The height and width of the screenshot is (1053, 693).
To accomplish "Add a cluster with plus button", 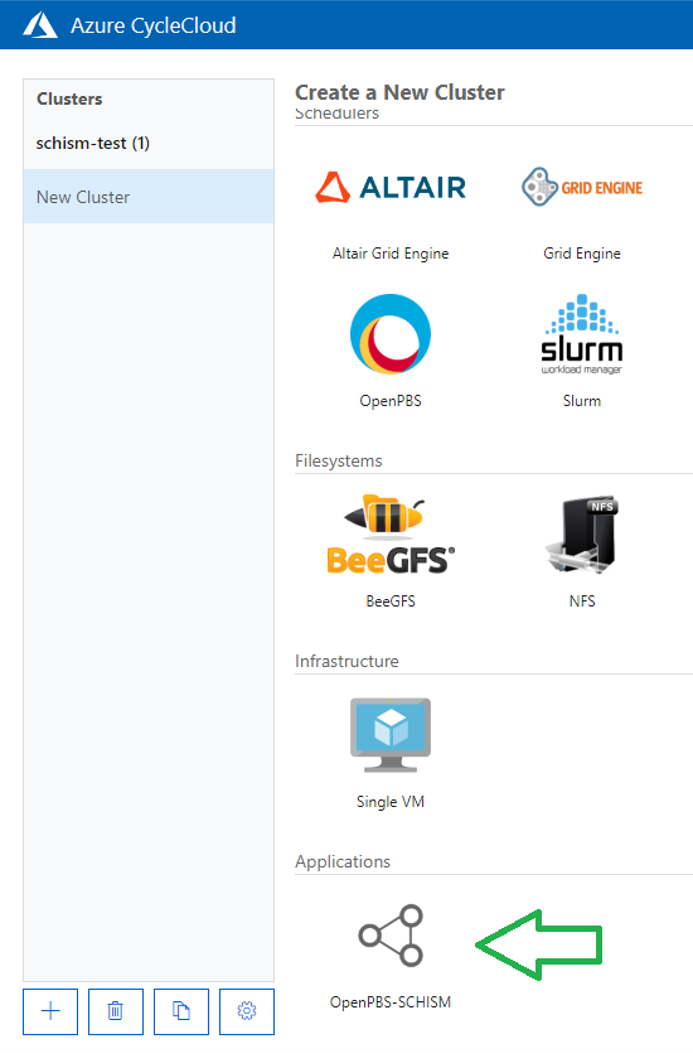I will click(50, 1011).
